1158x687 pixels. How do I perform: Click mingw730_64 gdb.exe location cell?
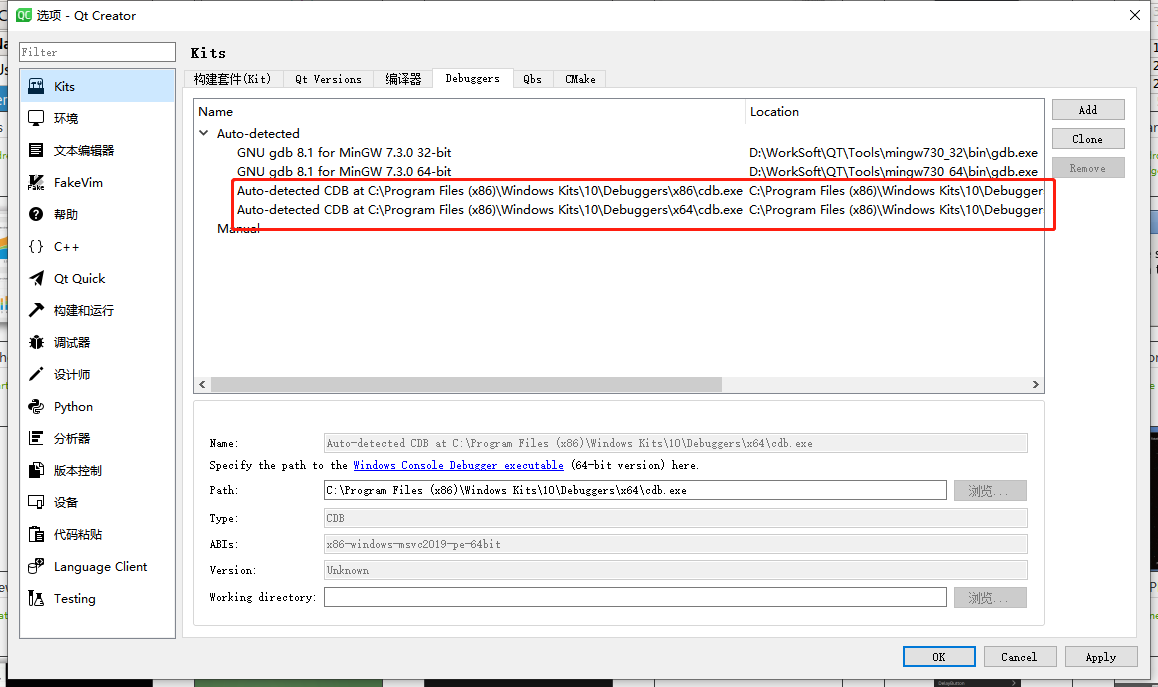point(894,172)
